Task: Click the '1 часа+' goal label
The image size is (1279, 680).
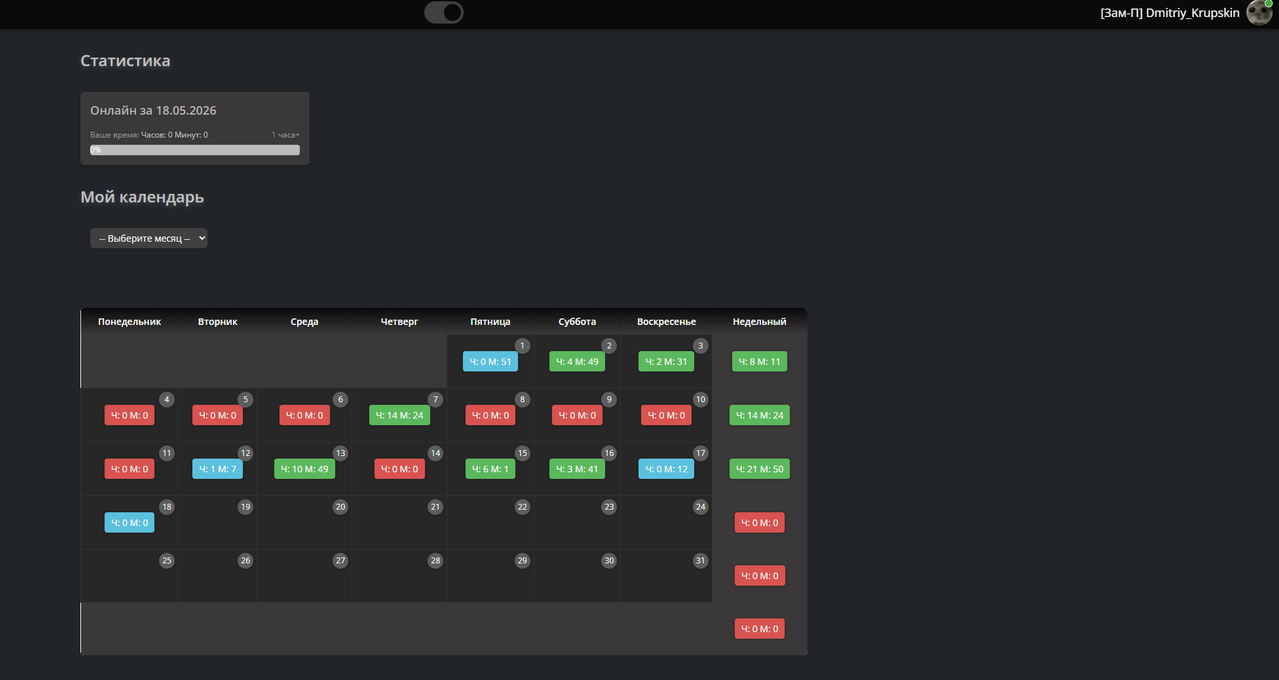Action: click(x=285, y=134)
